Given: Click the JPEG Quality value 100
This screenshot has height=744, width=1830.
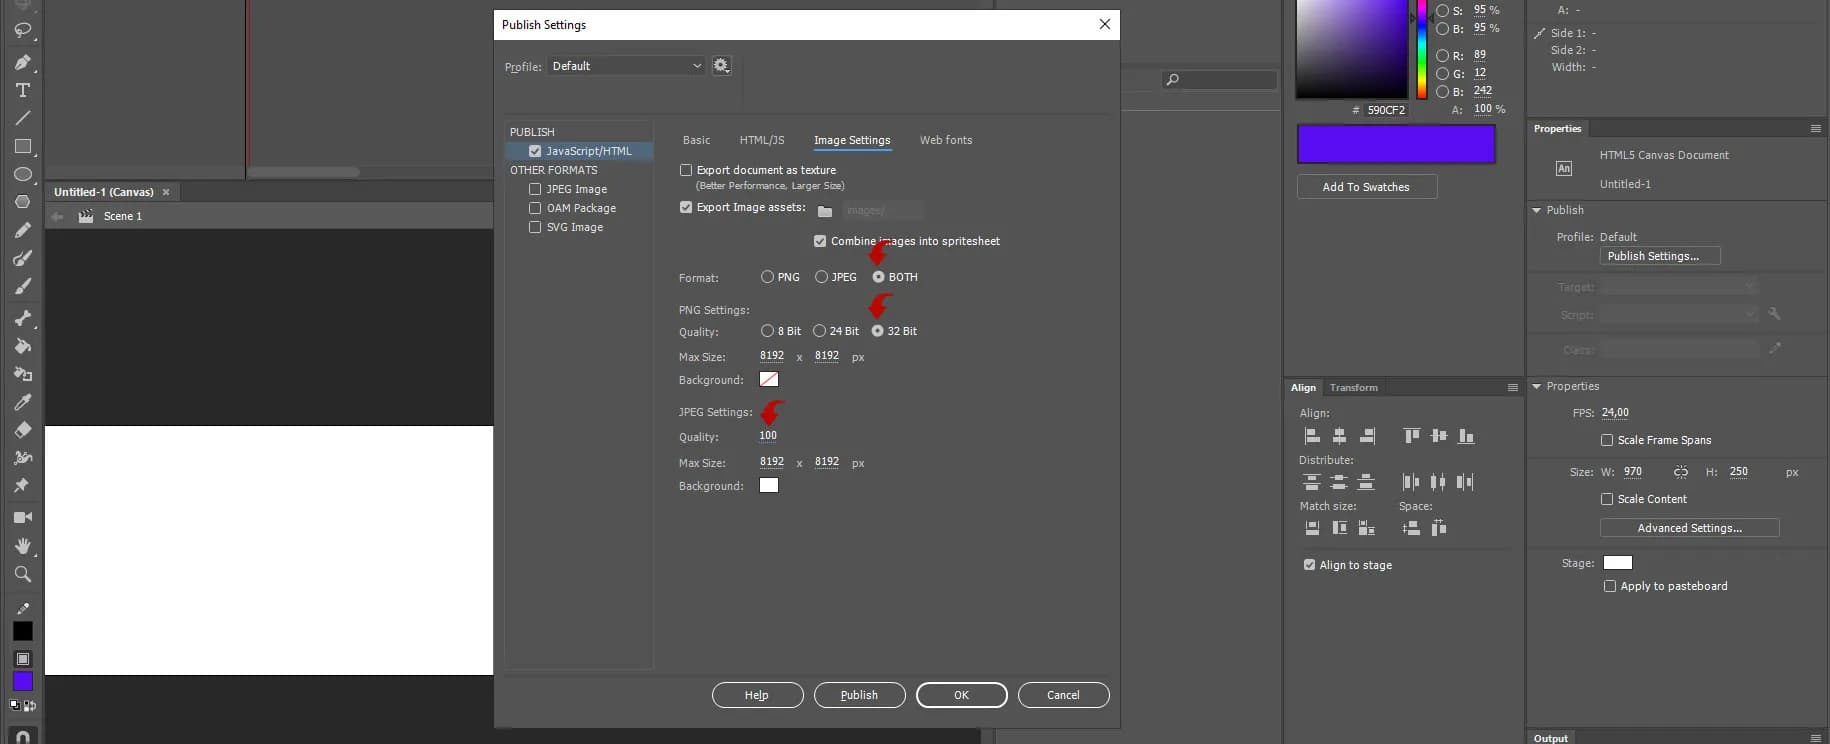Looking at the screenshot, I should click(x=768, y=436).
